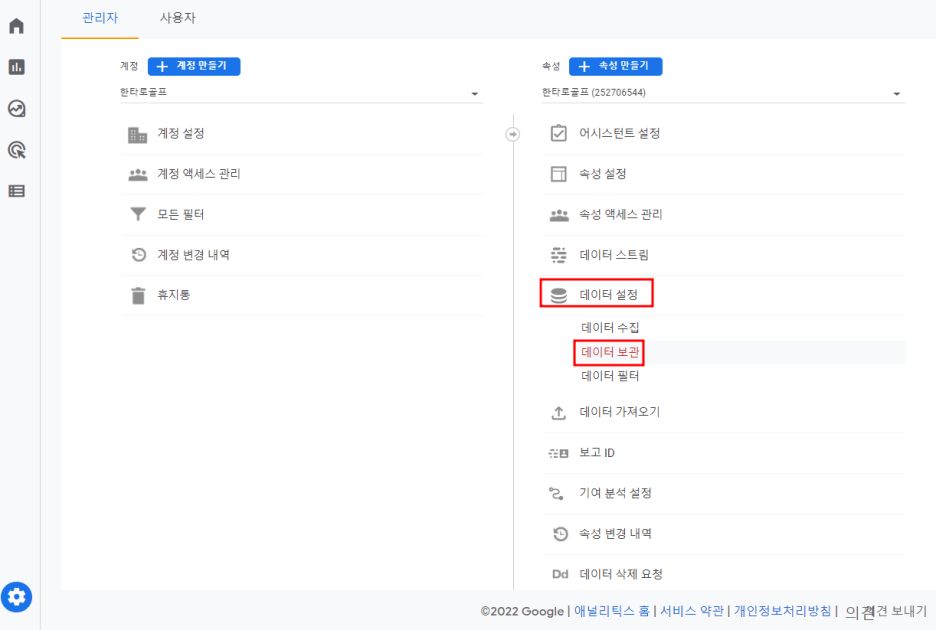Expand the 한타로골프 (252706544) property dropdown

(x=723, y=93)
